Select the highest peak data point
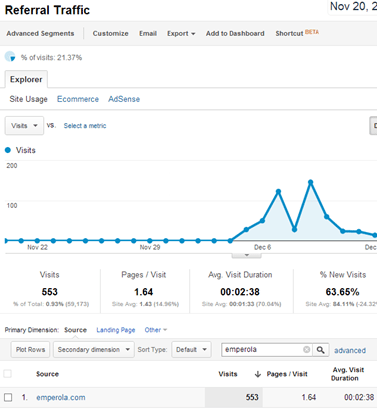This screenshot has width=377, height=412. [x=311, y=182]
